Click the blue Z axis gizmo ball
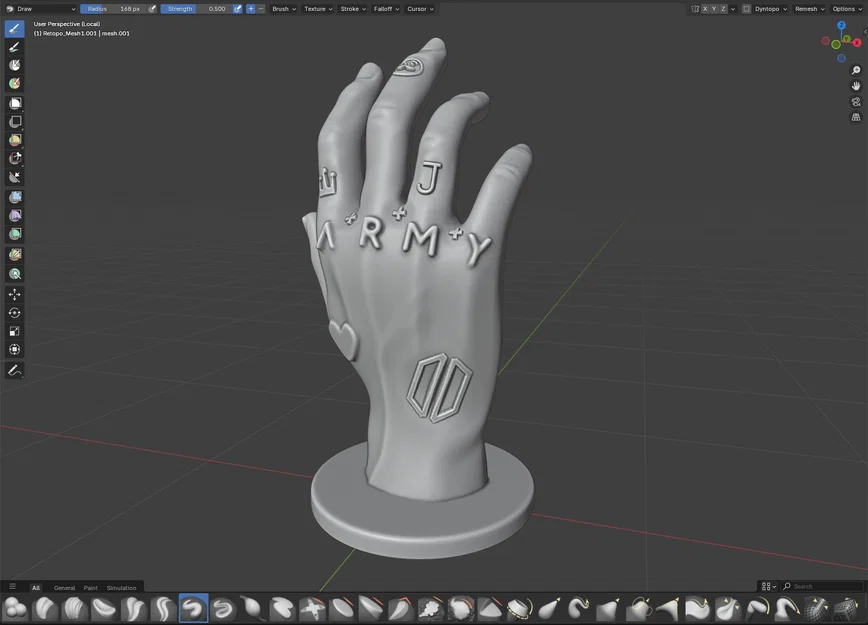The image size is (868, 625). (841, 25)
